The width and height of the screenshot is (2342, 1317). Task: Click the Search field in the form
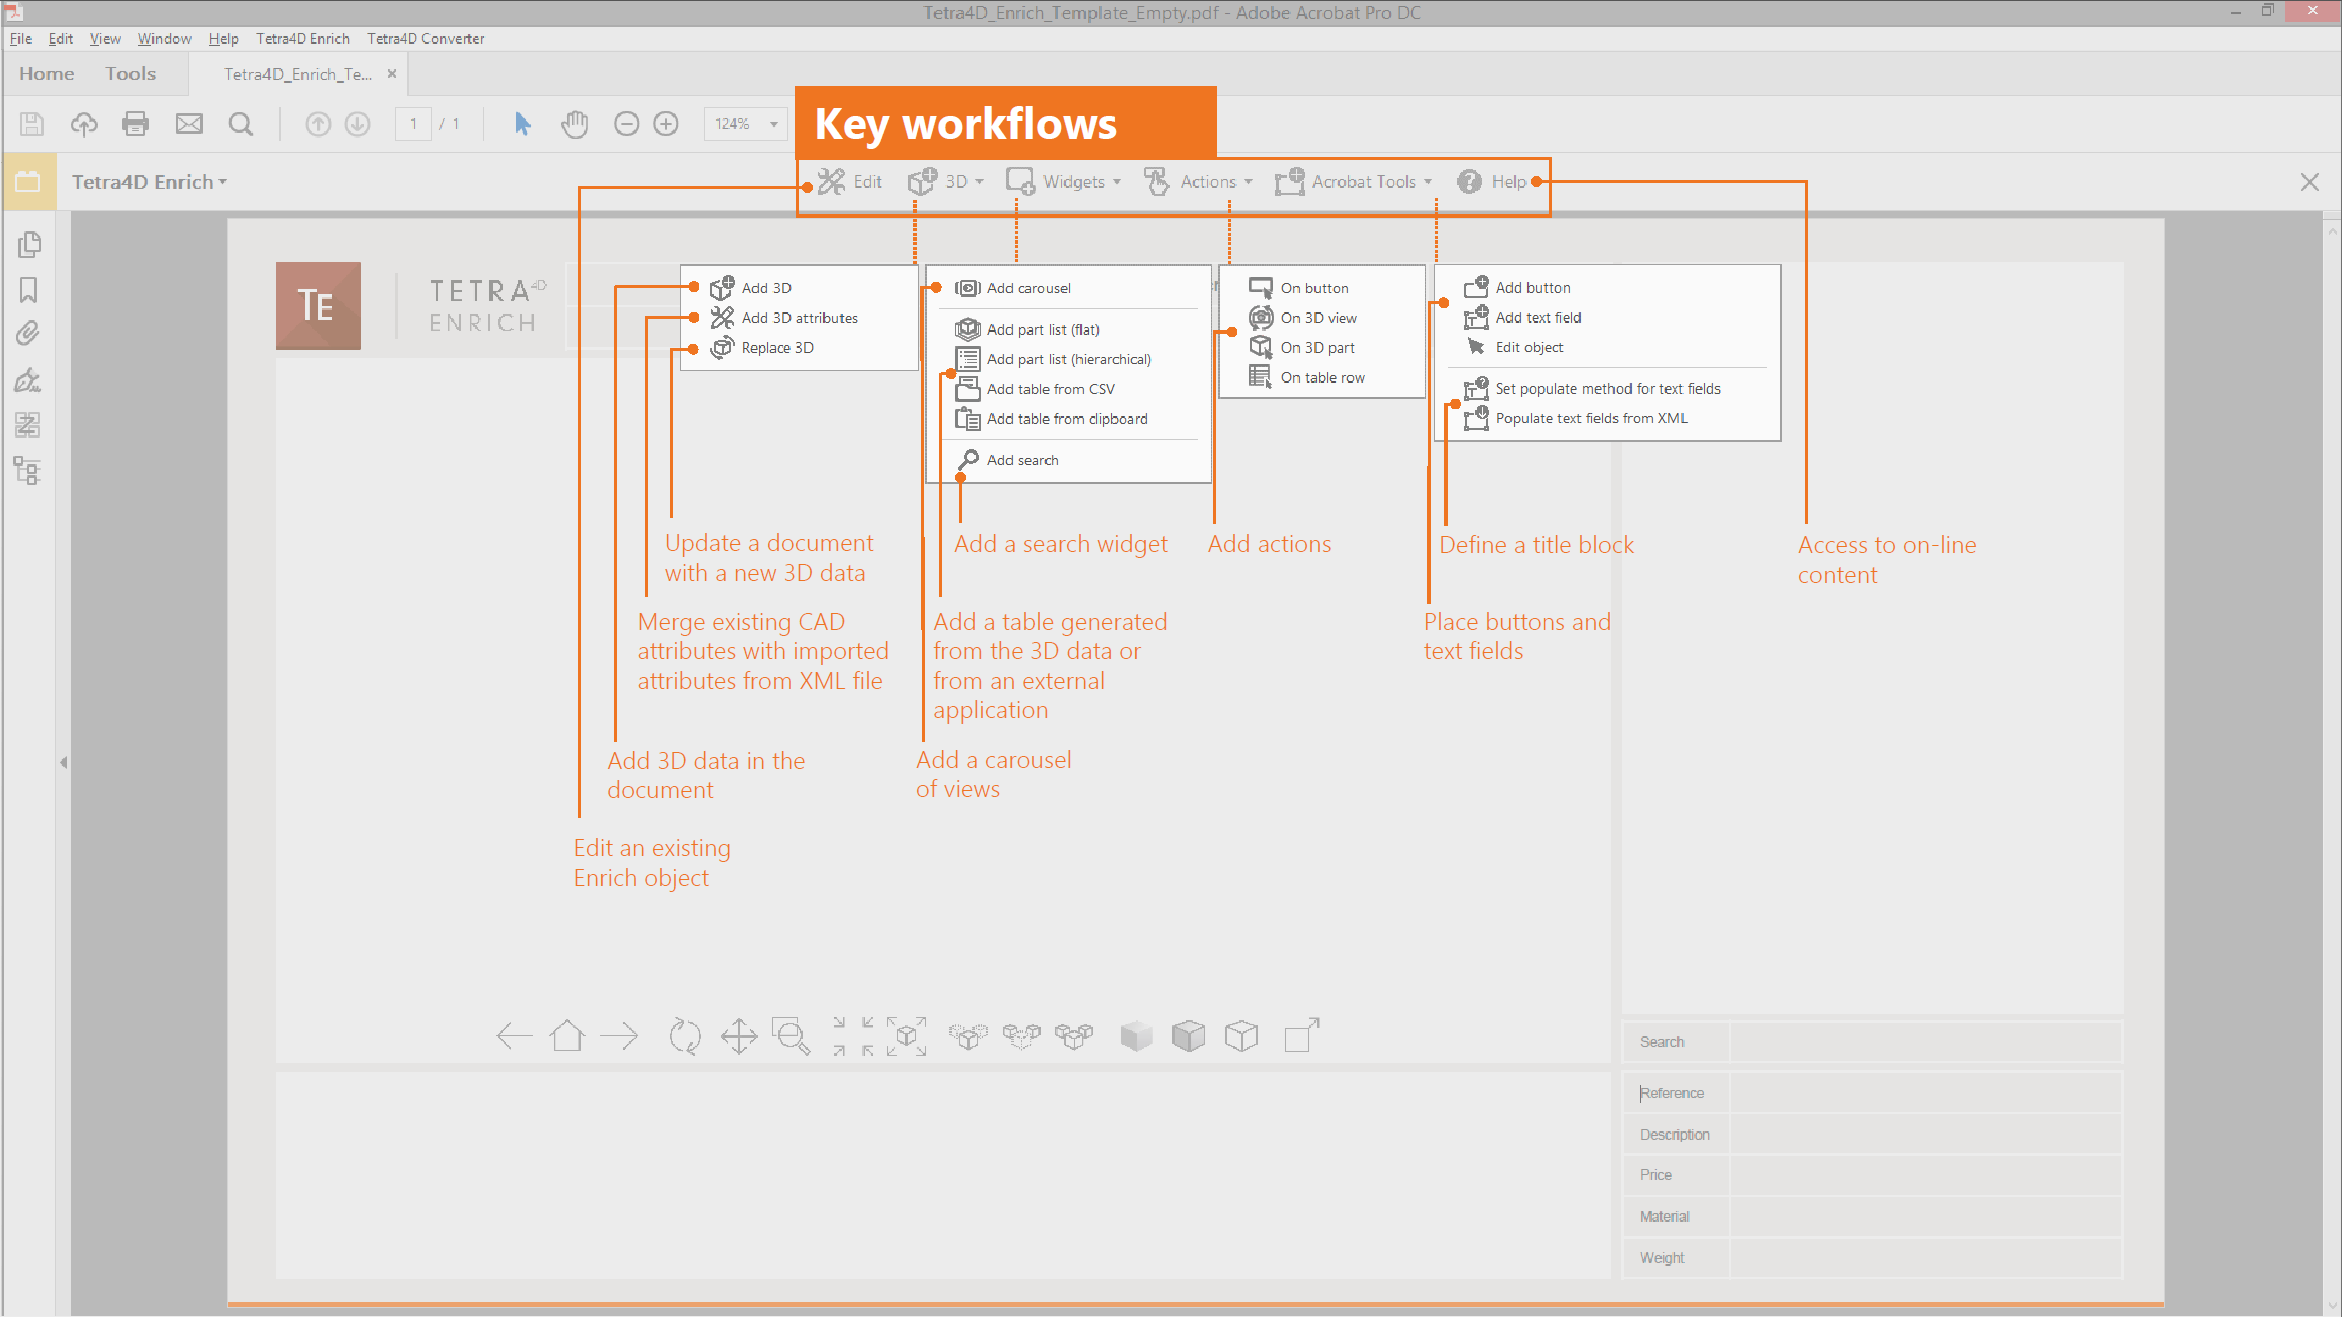click(x=1925, y=1042)
